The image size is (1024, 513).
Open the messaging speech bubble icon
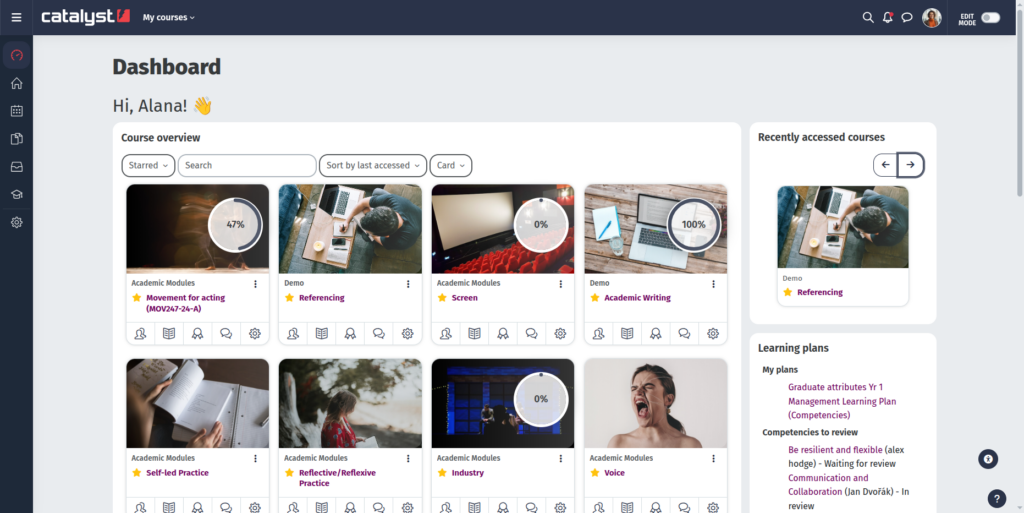907,17
